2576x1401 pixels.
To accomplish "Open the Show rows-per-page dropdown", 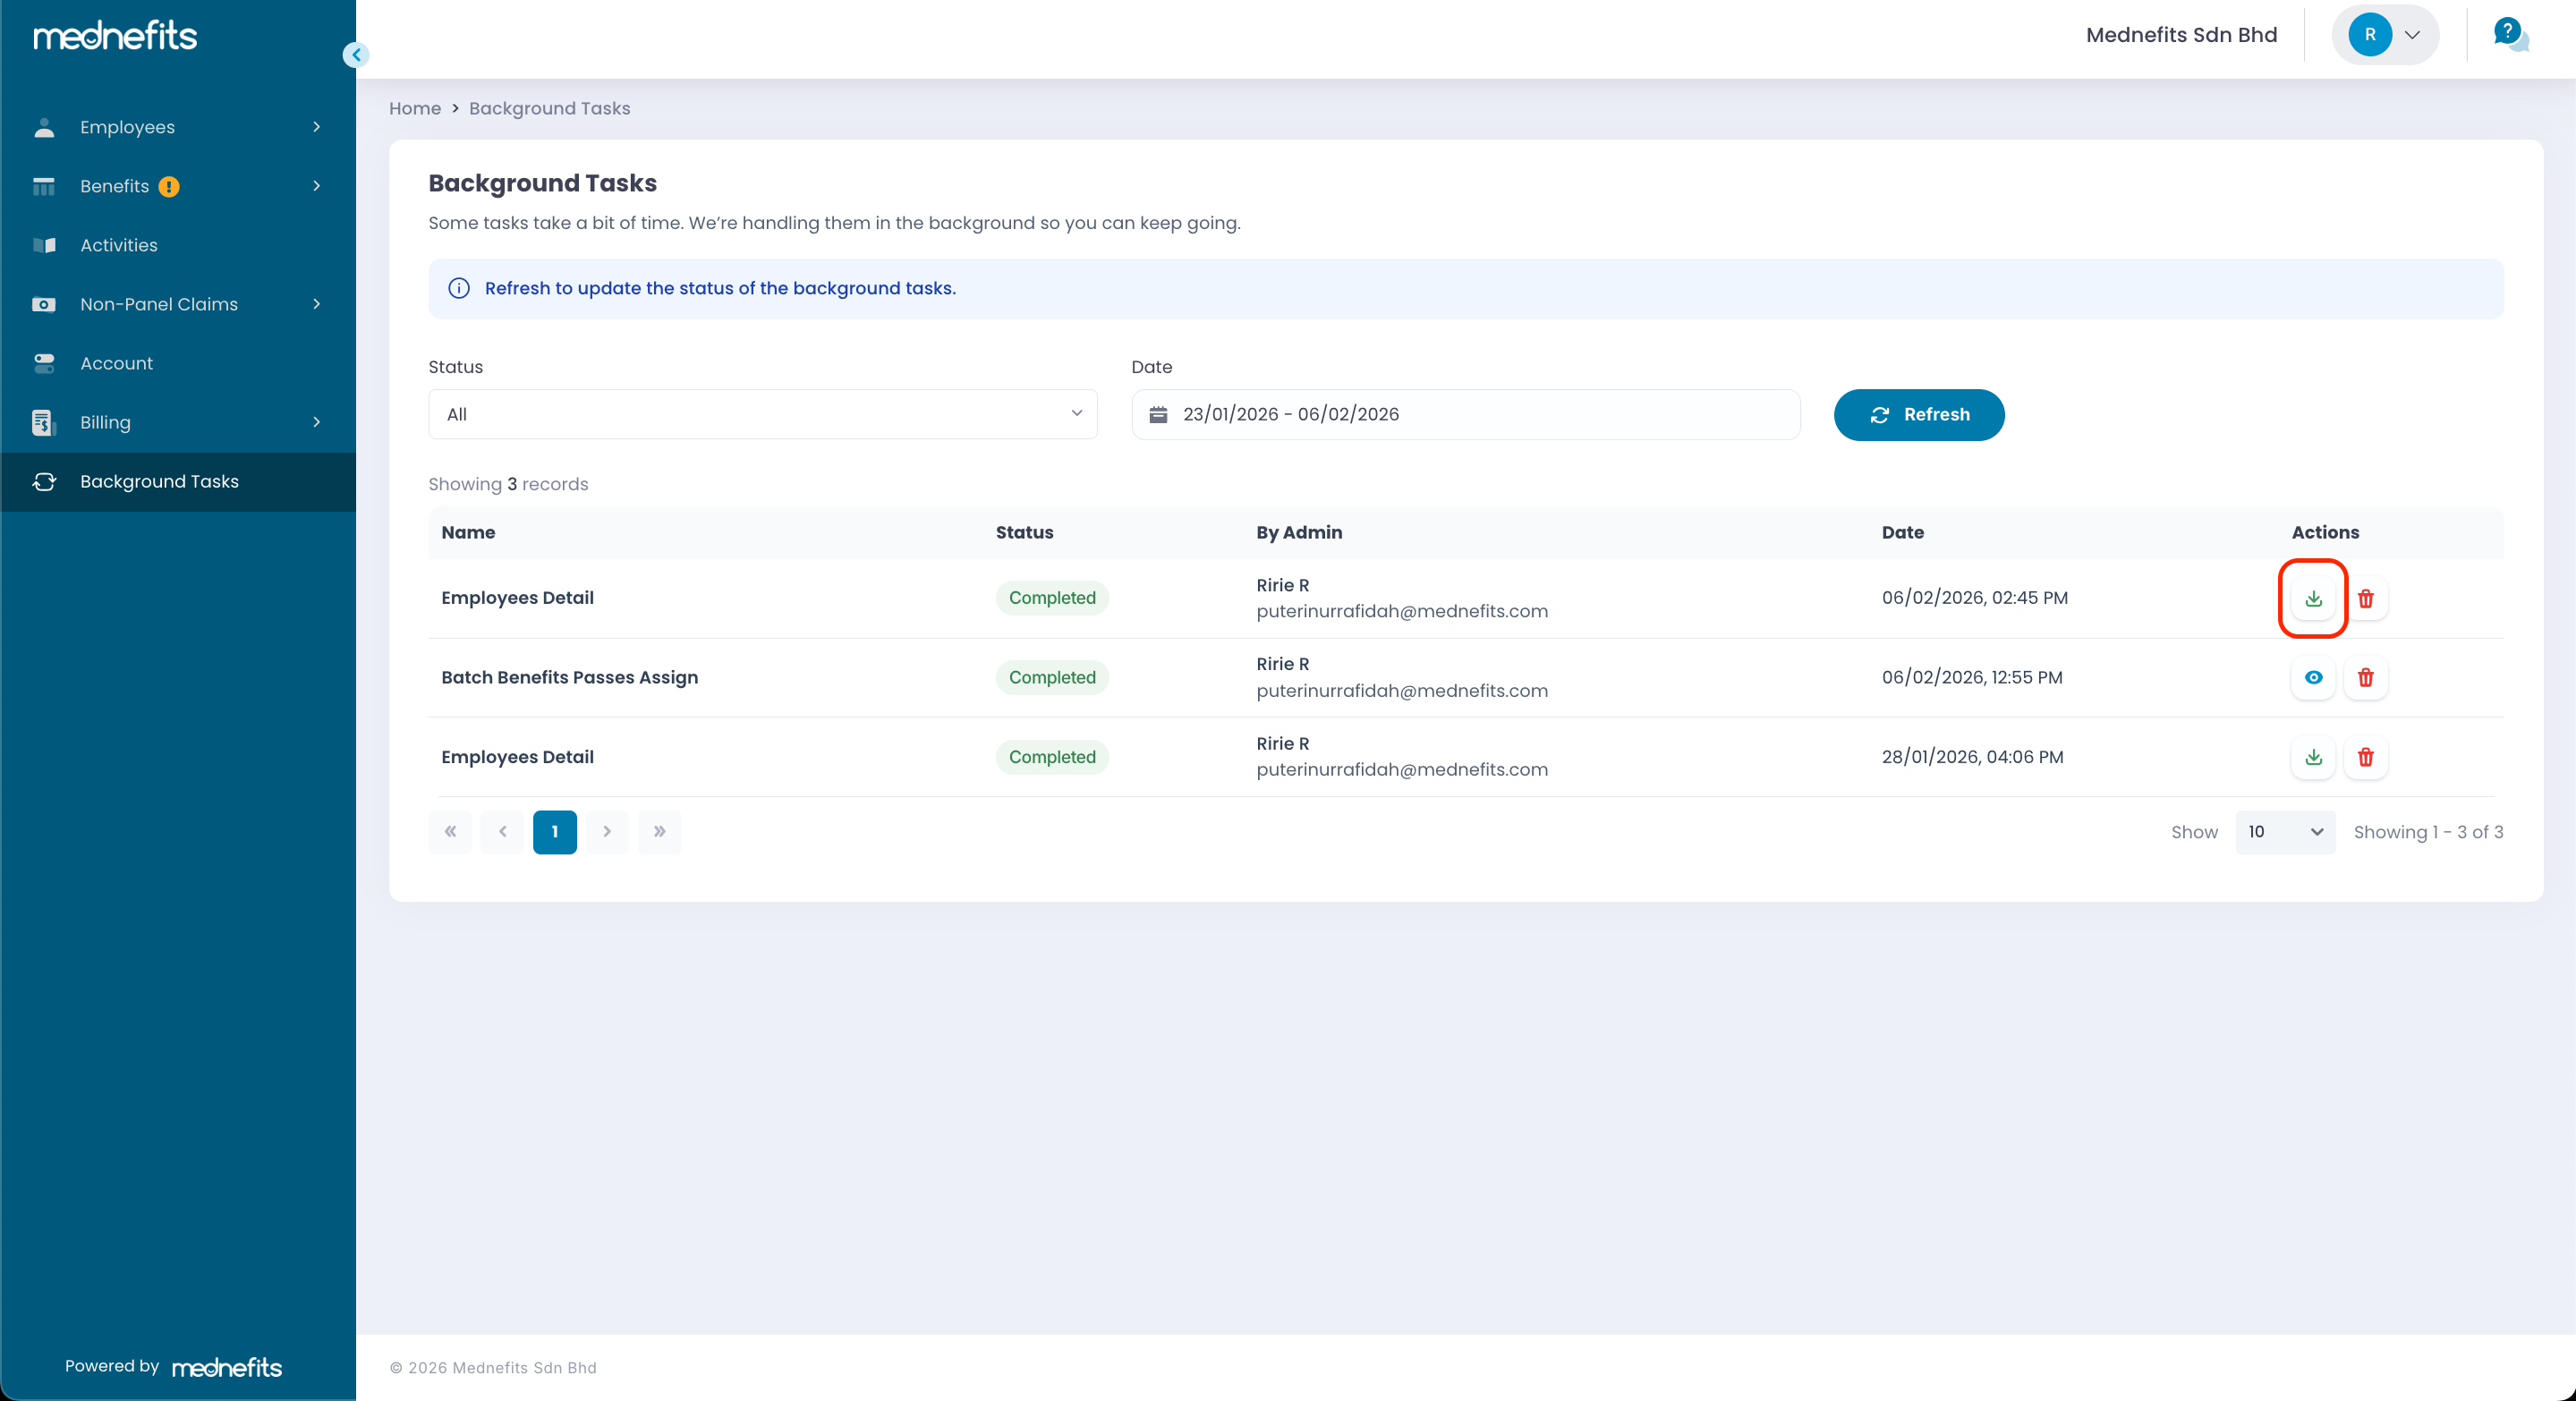I will (x=2284, y=832).
